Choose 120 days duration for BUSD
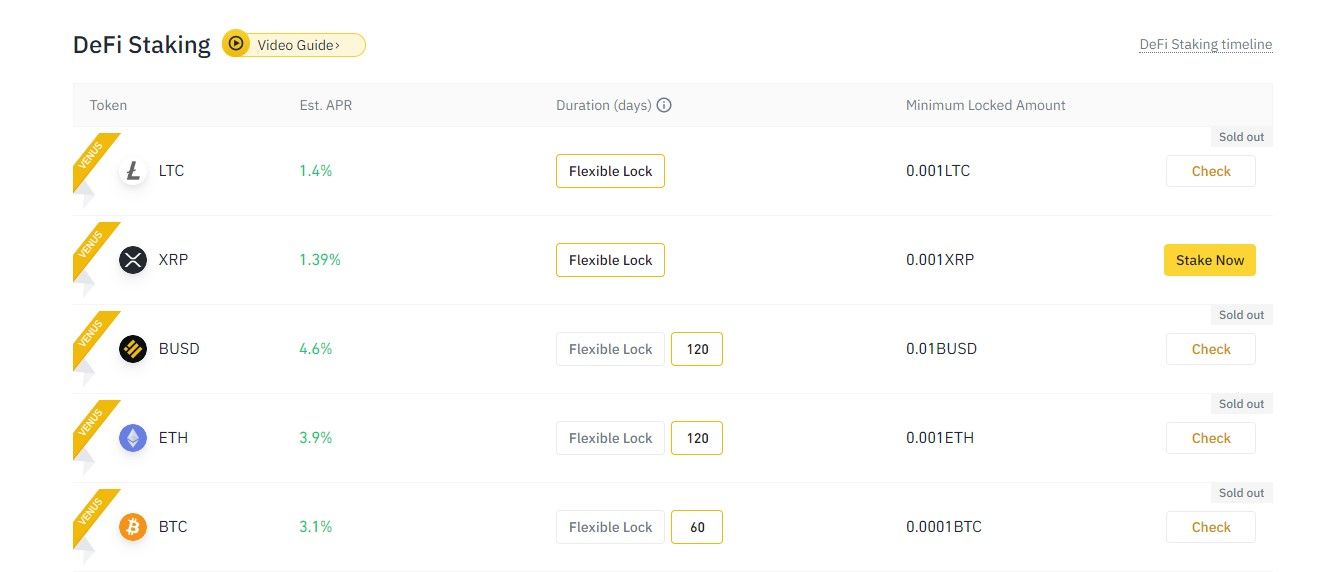 tap(697, 349)
